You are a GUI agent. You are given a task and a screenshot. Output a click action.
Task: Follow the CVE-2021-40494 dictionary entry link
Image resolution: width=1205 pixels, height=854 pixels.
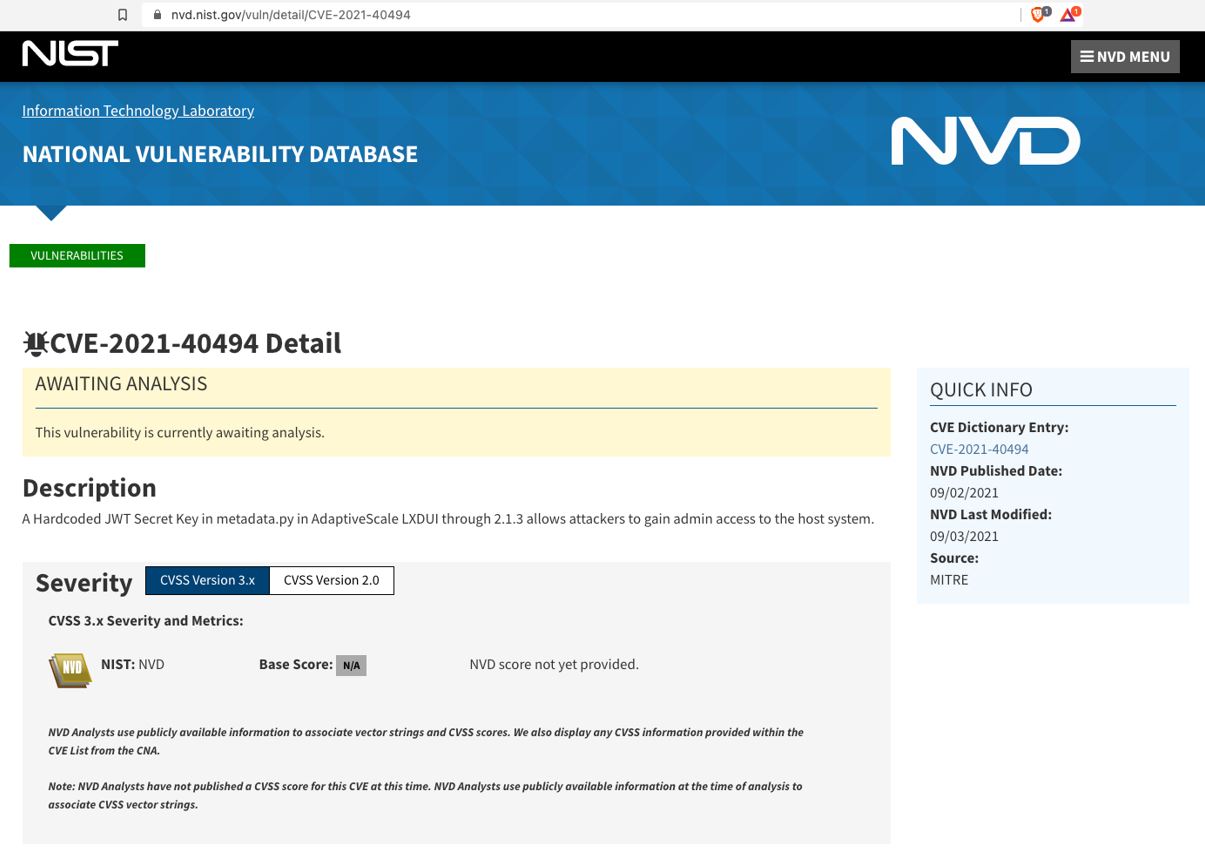[979, 448]
